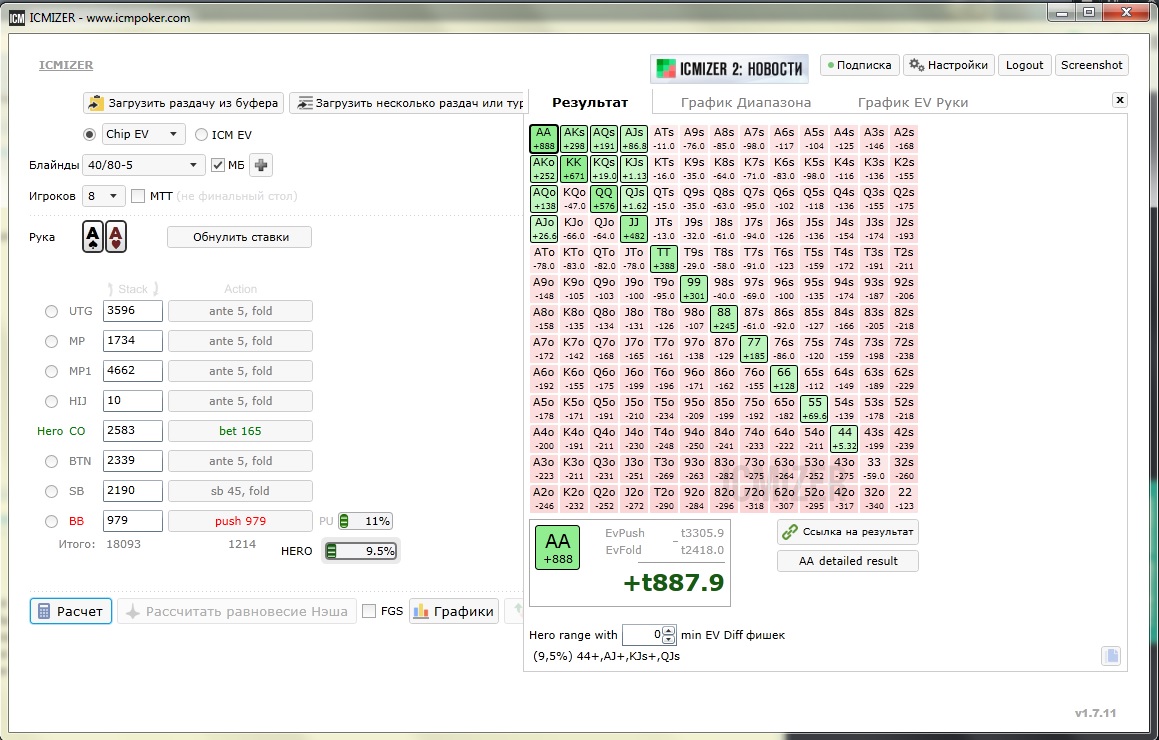Screen dimensions: 1159x740
Task: Click the SB action sb 45, fold
Action: pyautogui.click(x=240, y=491)
